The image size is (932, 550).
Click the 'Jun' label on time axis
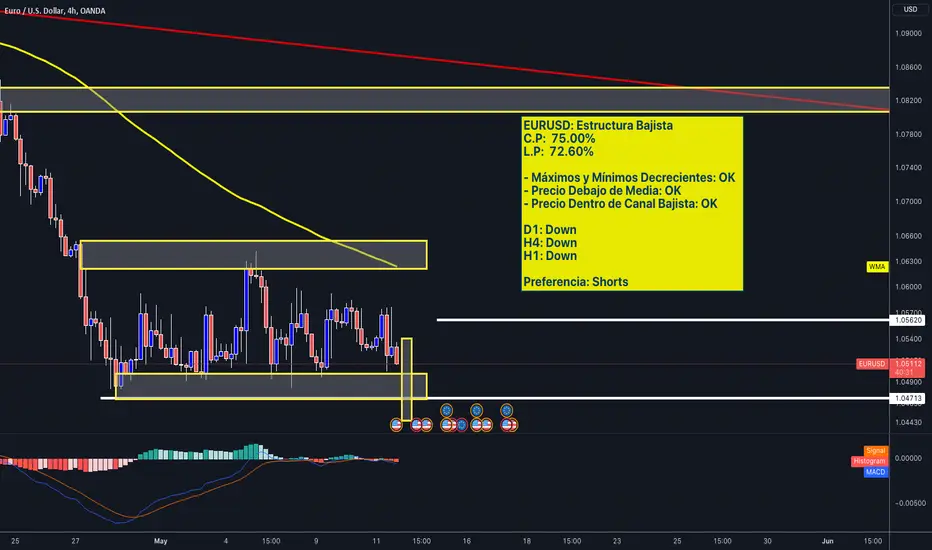click(827, 541)
